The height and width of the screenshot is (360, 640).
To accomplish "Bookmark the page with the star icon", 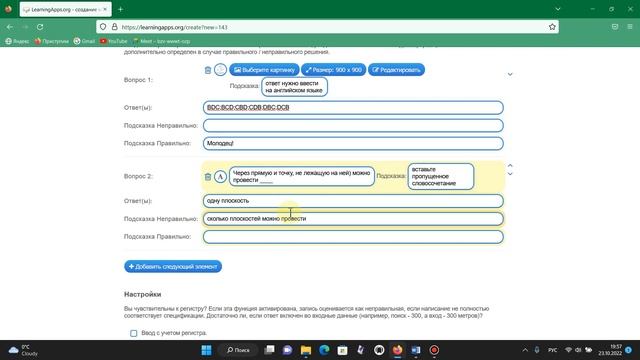I will (552, 27).
